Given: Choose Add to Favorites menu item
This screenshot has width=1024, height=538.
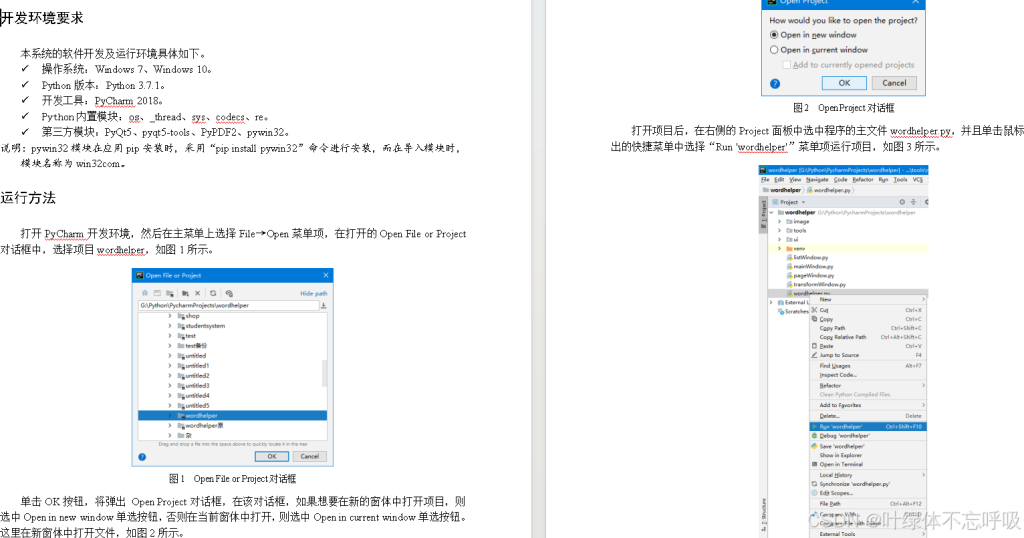Looking at the screenshot, I should click(867, 405).
